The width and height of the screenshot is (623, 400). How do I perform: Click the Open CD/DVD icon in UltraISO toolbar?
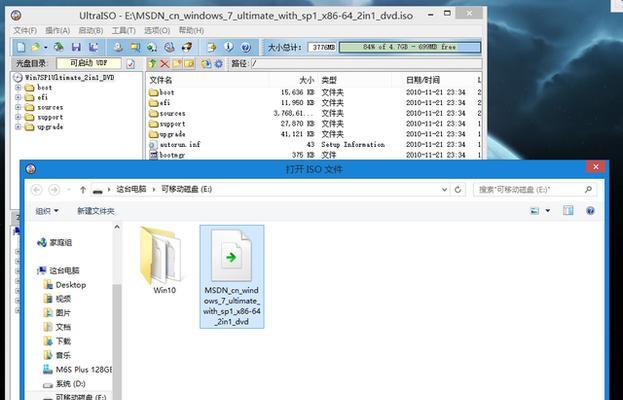59,47
